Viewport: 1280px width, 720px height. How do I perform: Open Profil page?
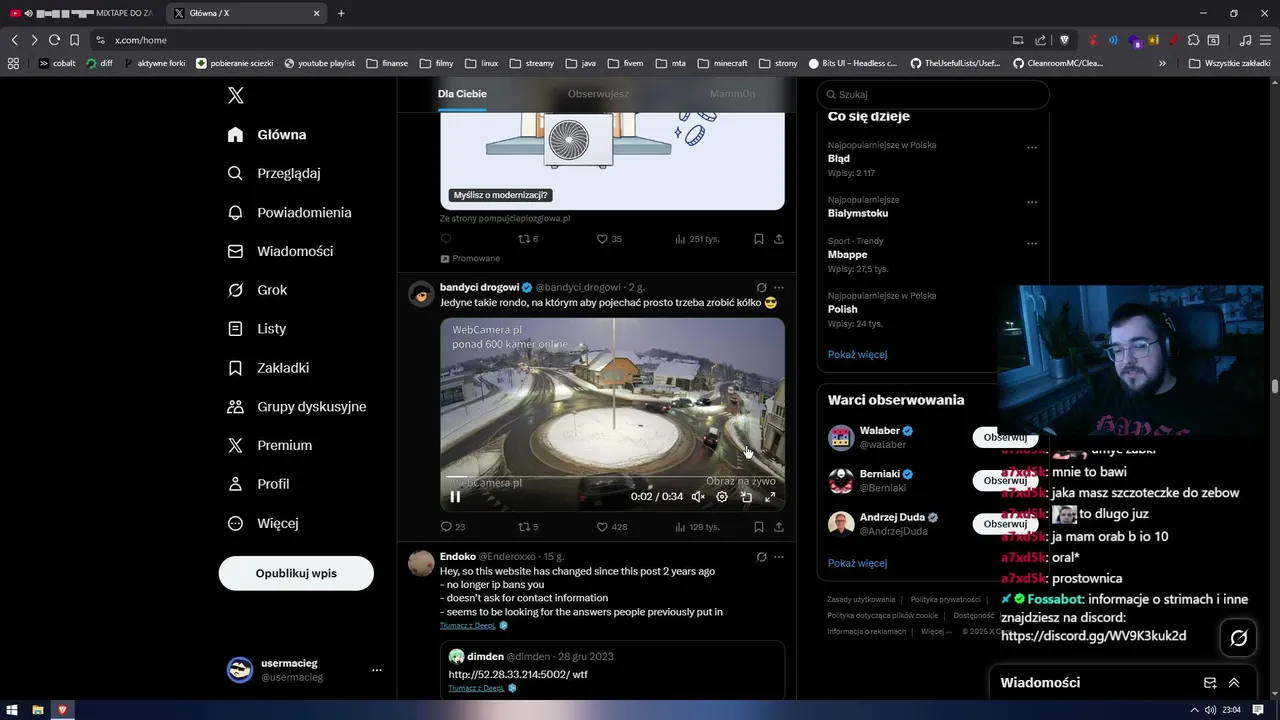(x=258, y=483)
